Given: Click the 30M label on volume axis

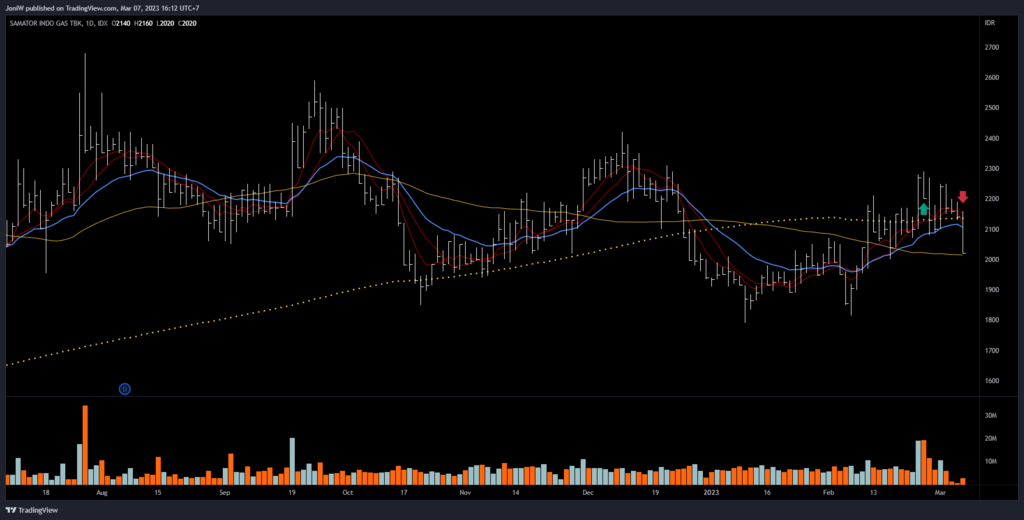Looking at the screenshot, I should (990, 415).
